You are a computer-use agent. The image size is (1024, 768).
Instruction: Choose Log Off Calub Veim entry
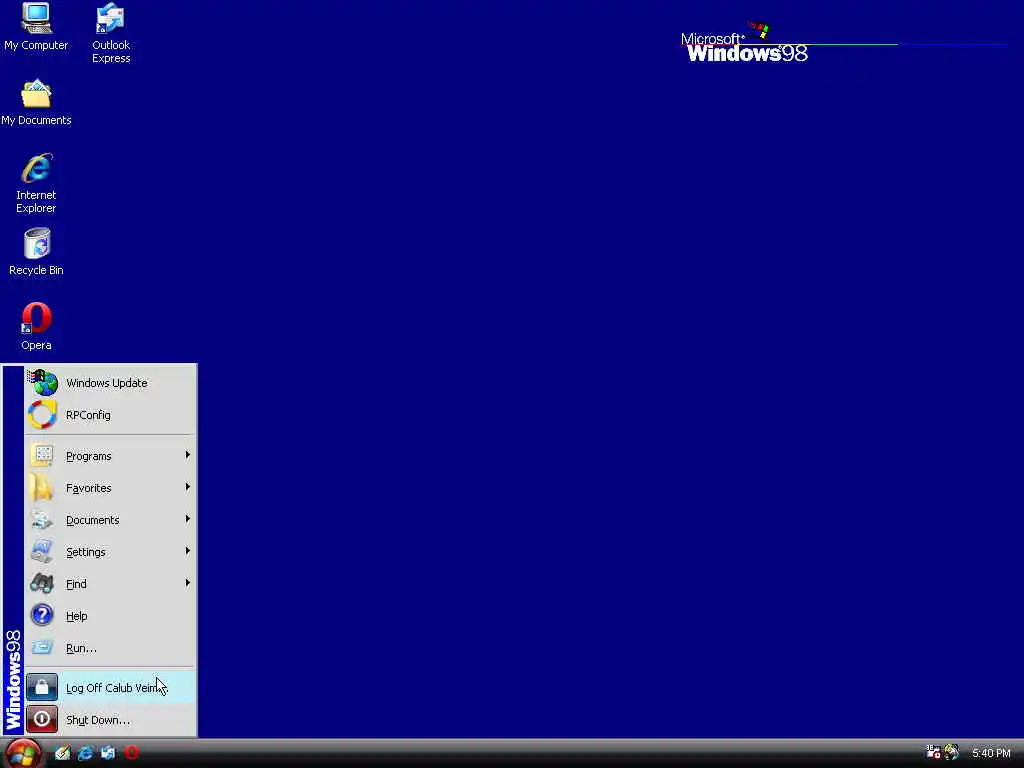(110, 688)
